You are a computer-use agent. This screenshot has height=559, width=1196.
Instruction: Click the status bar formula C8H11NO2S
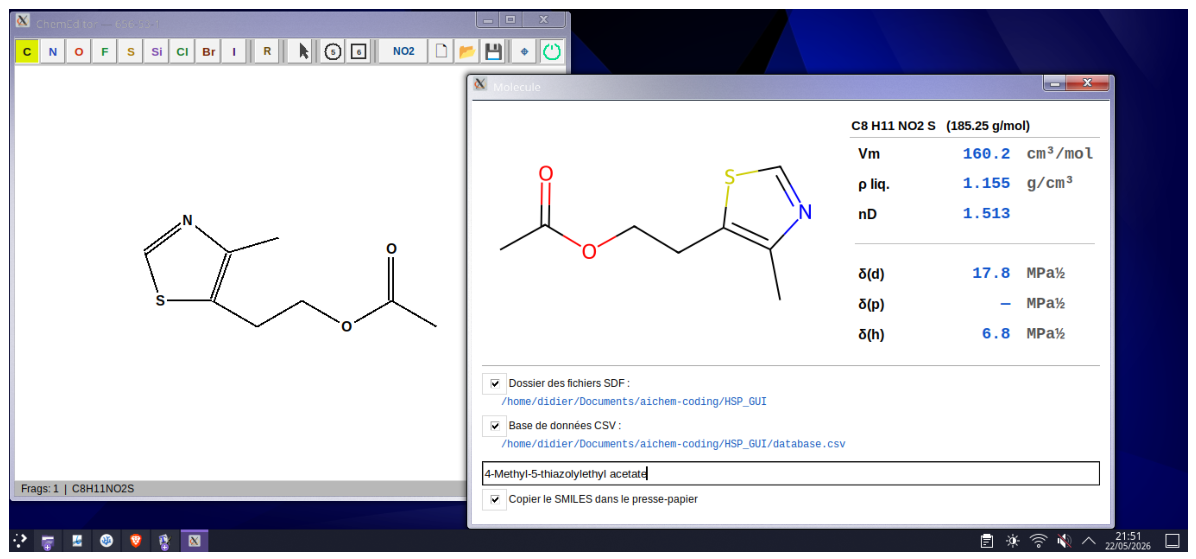104,488
